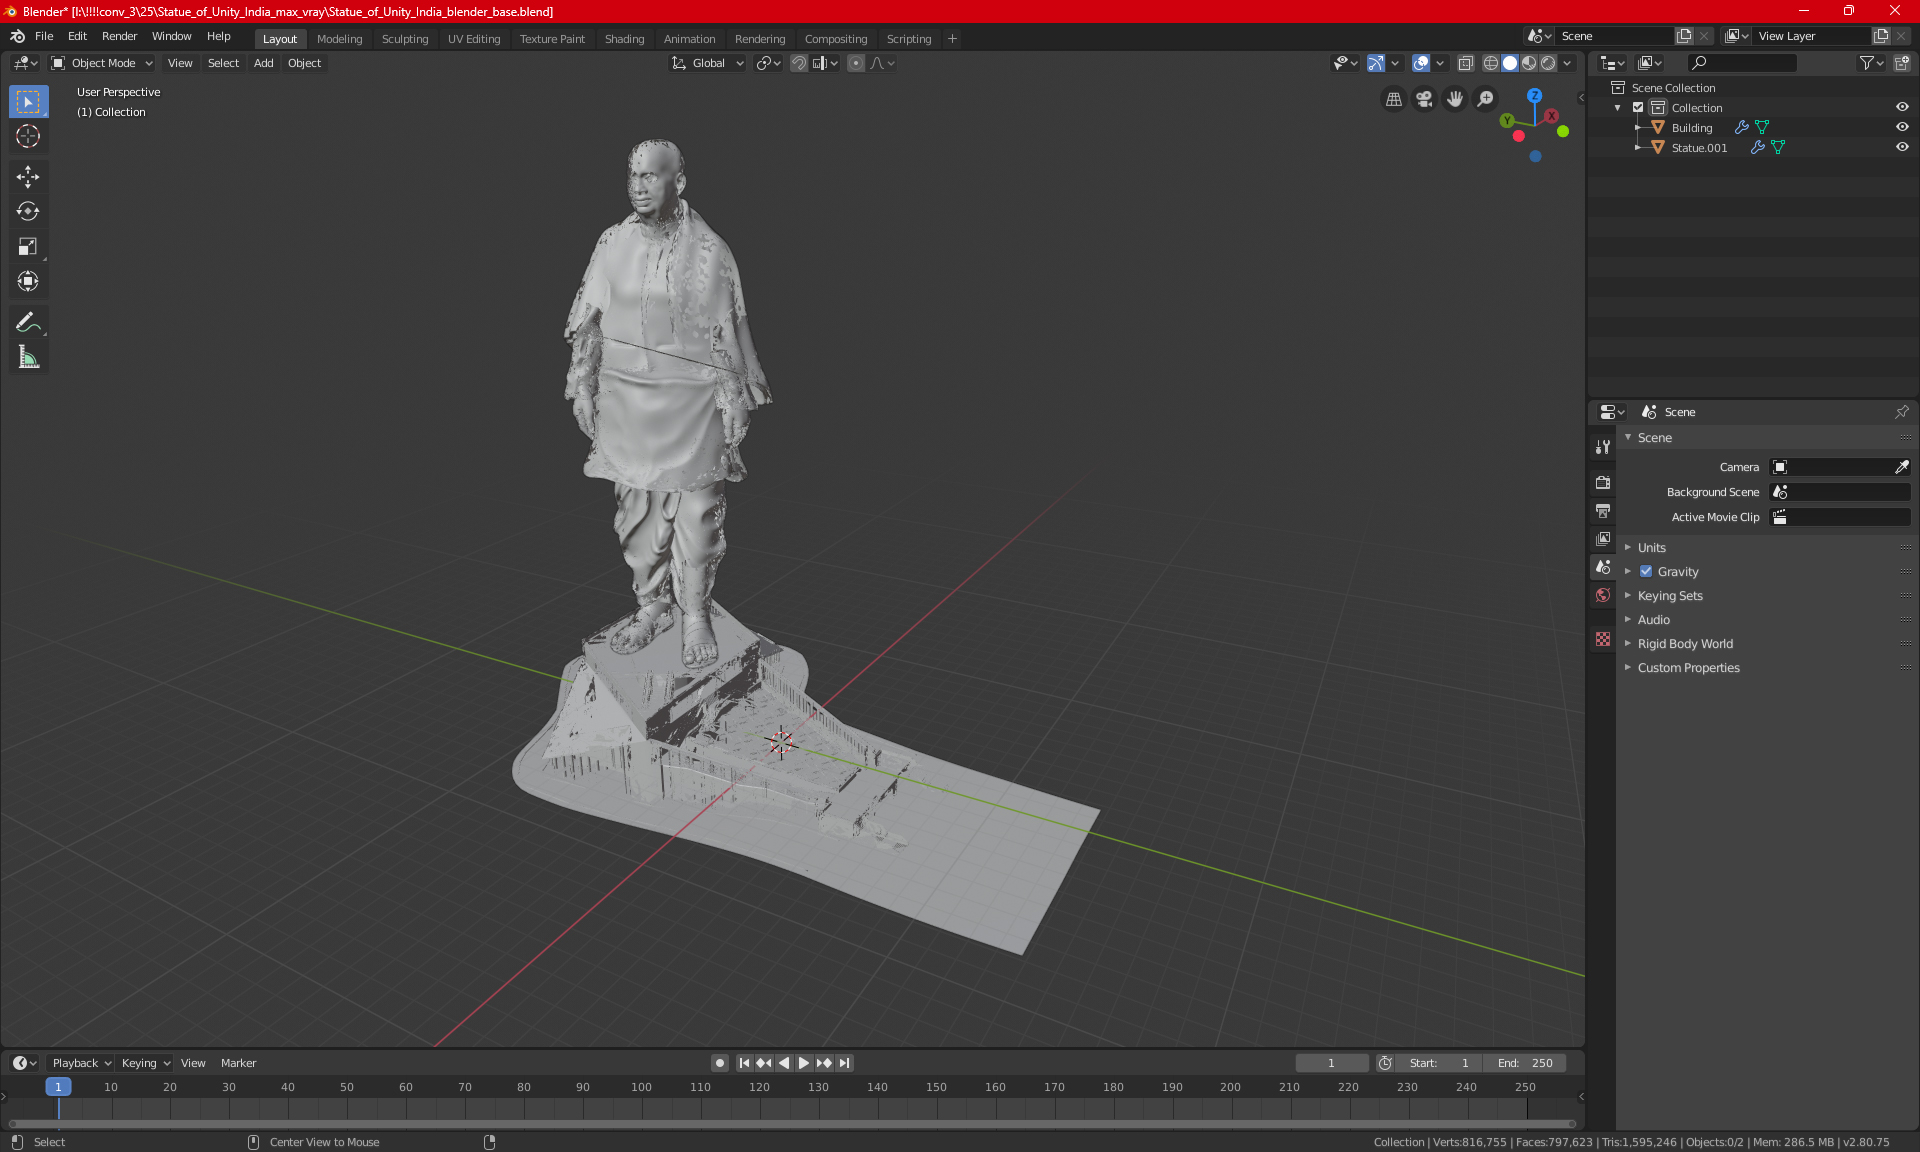Open the Render properties tab

click(x=1603, y=482)
